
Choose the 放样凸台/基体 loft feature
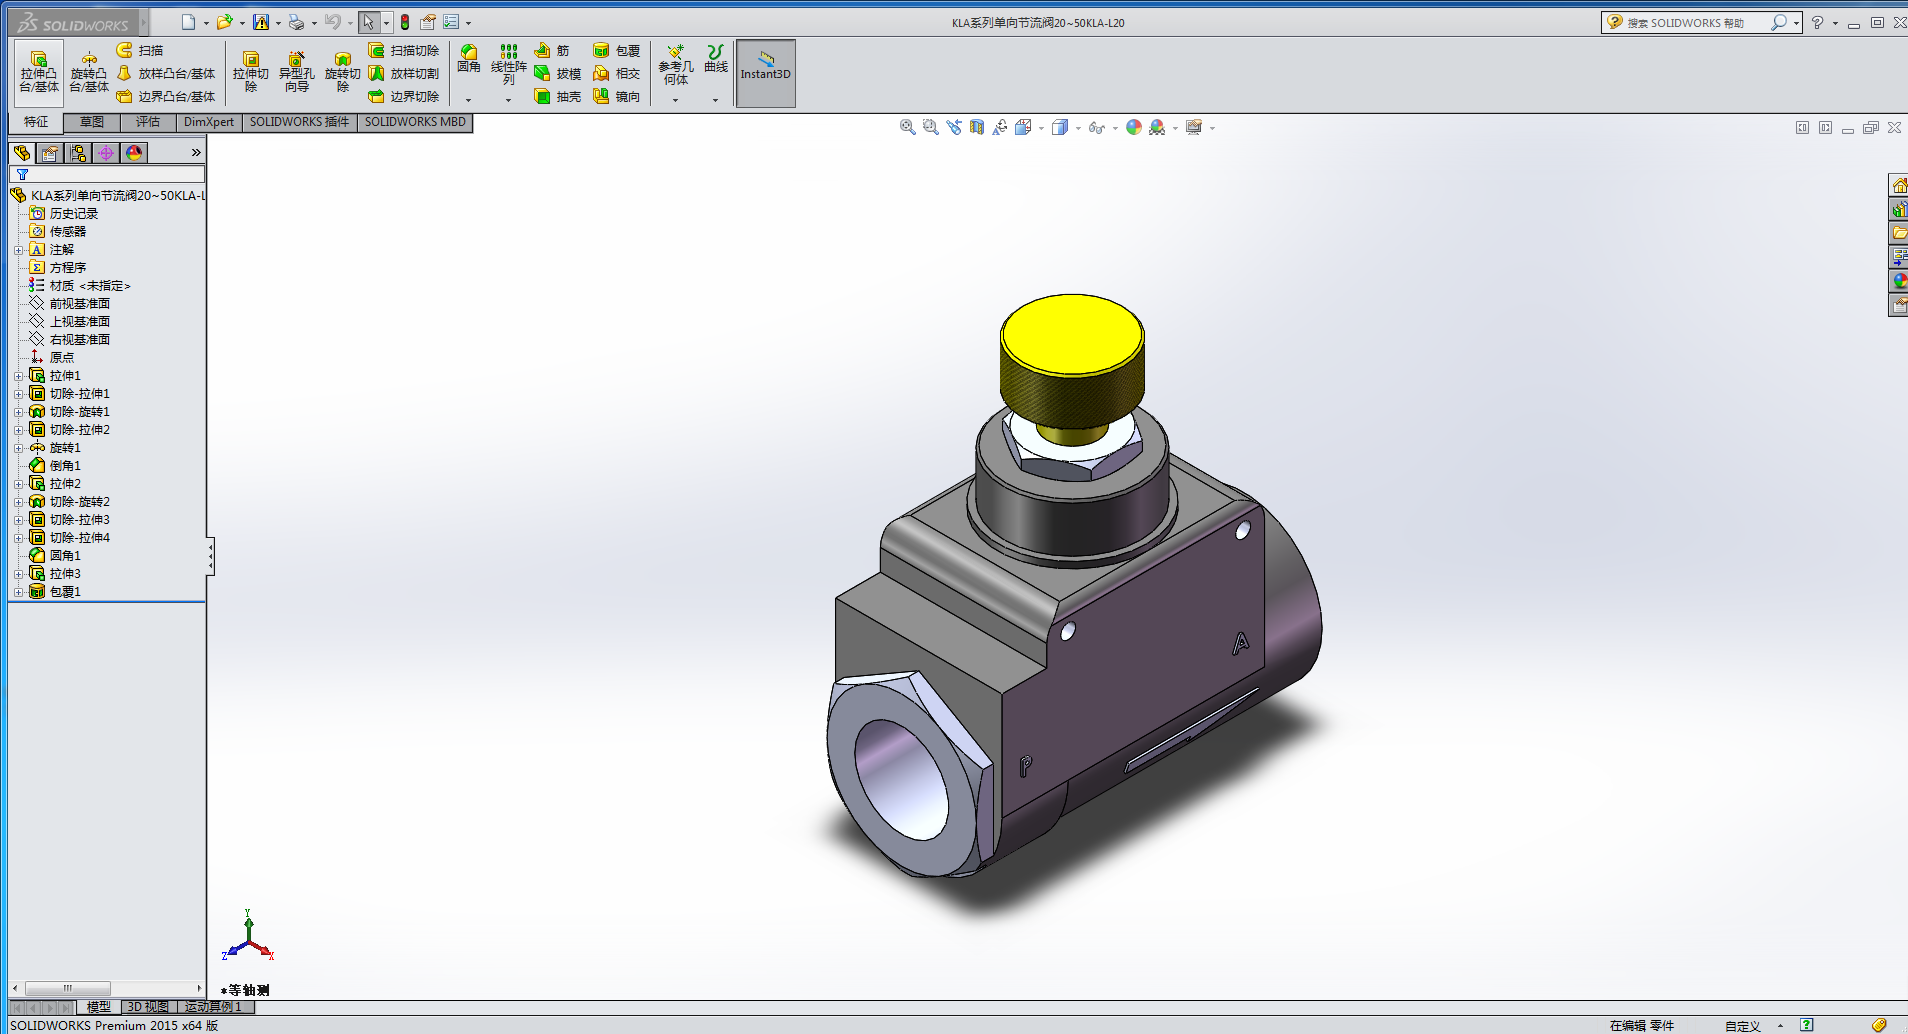[x=166, y=73]
